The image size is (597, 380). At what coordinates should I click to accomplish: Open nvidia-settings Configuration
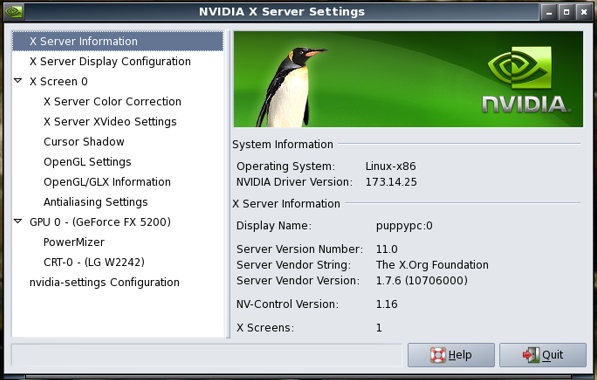click(104, 283)
